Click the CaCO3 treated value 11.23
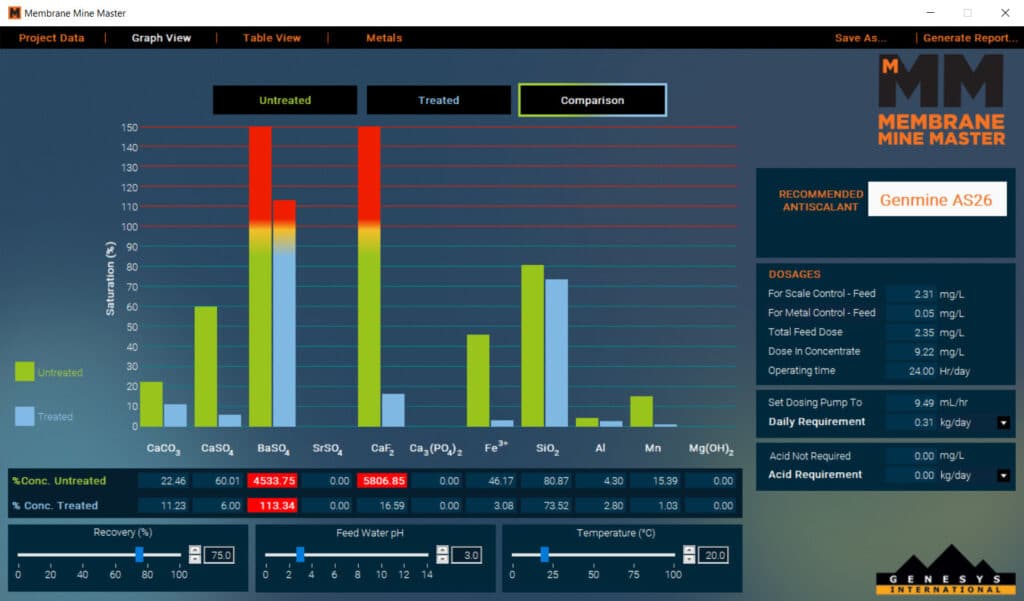 163,506
